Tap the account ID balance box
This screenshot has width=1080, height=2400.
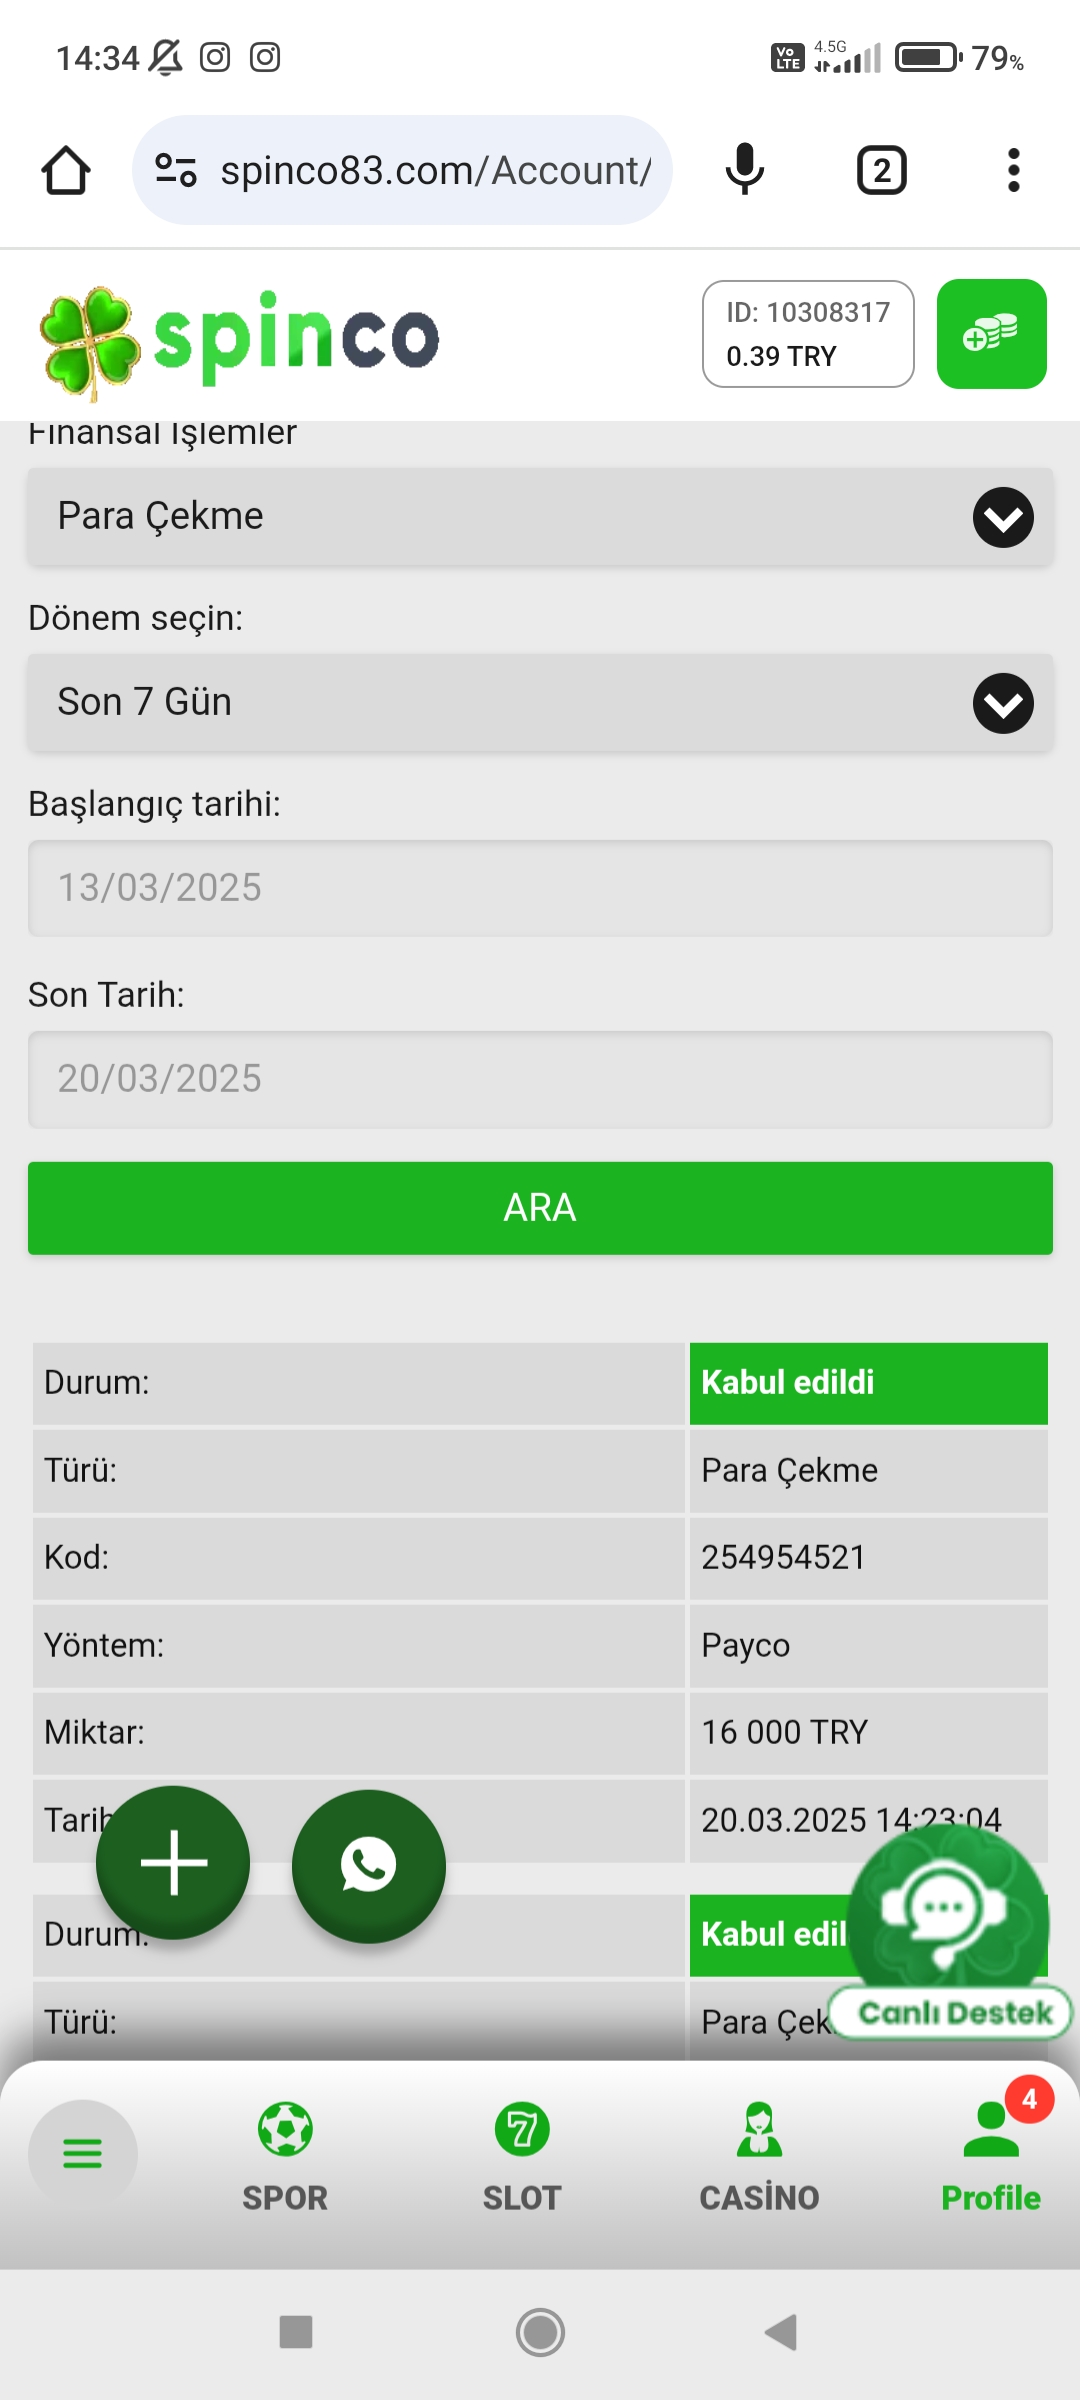click(808, 334)
